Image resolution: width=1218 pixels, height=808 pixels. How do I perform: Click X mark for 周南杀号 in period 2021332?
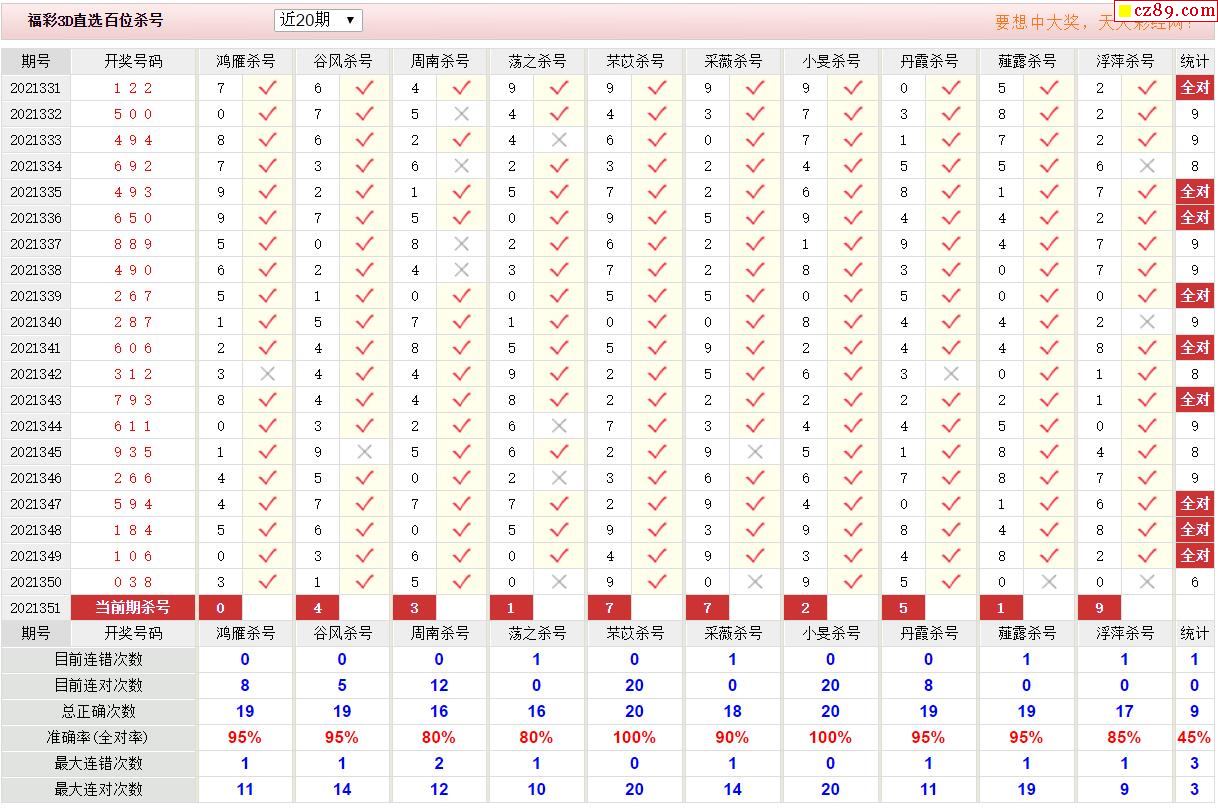click(x=461, y=114)
